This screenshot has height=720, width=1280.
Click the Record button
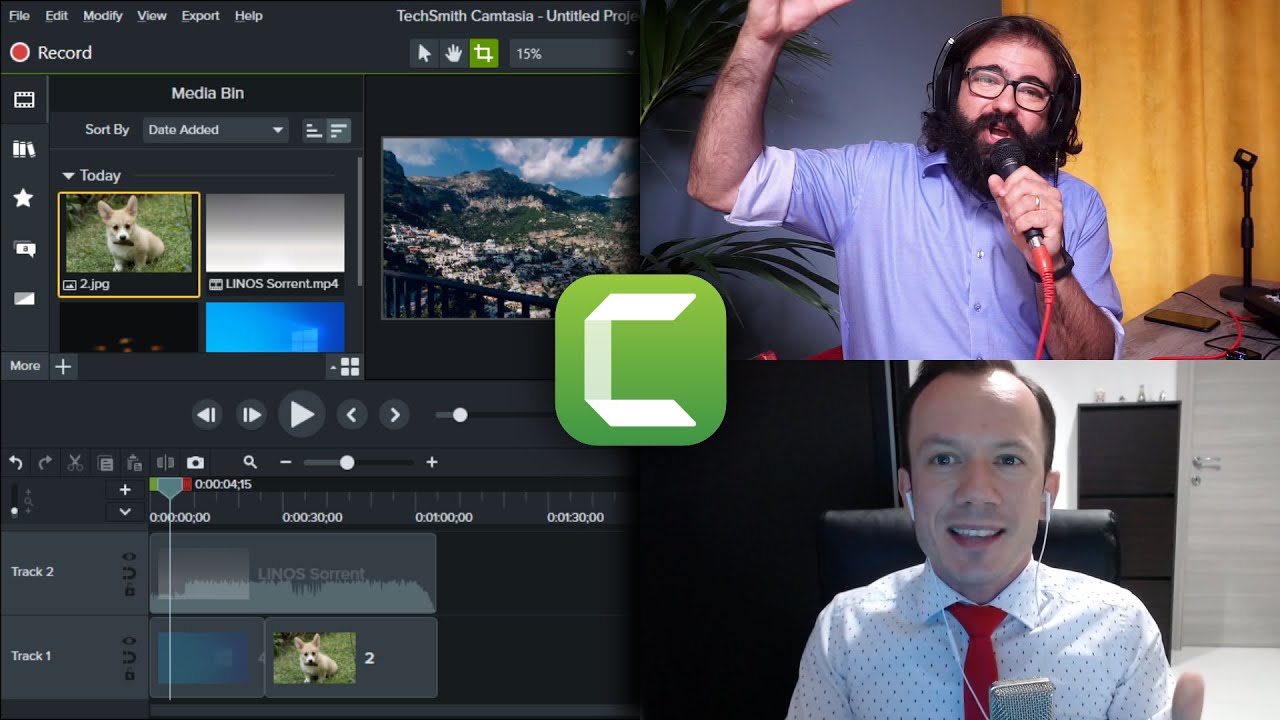click(51, 53)
